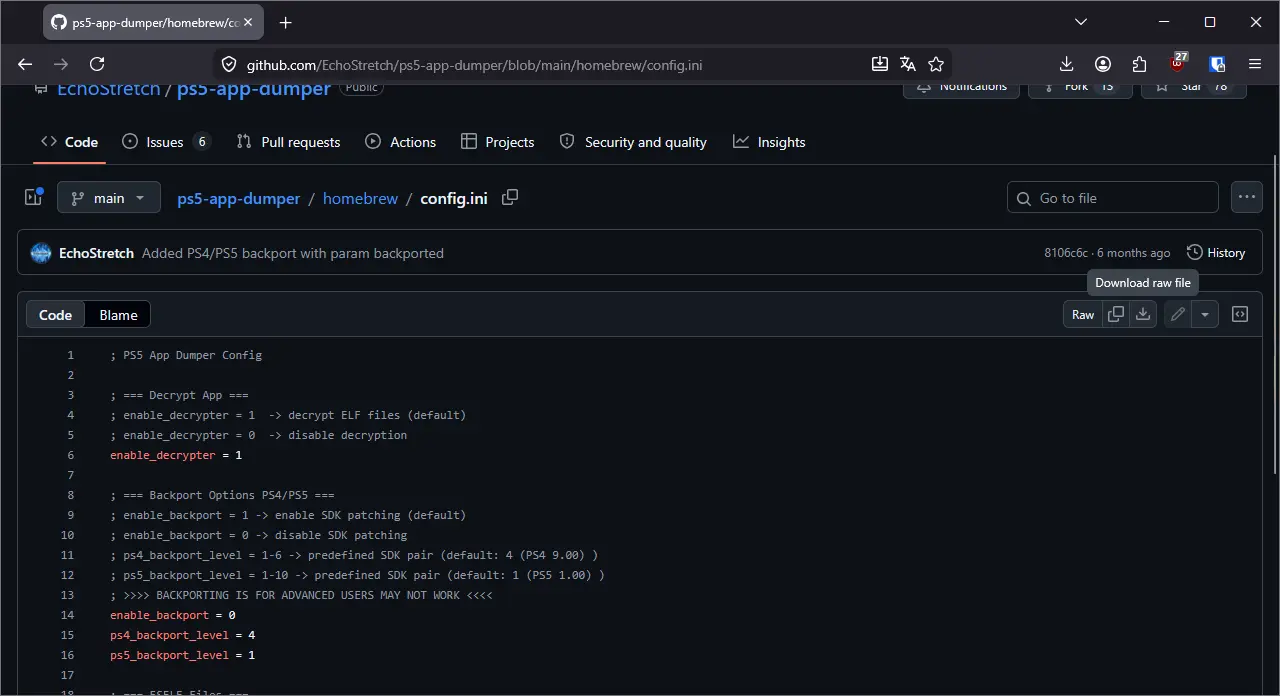Click the page vertical scrollbar
Image resolution: width=1280 pixels, height=696 pixels.
tap(1274, 315)
